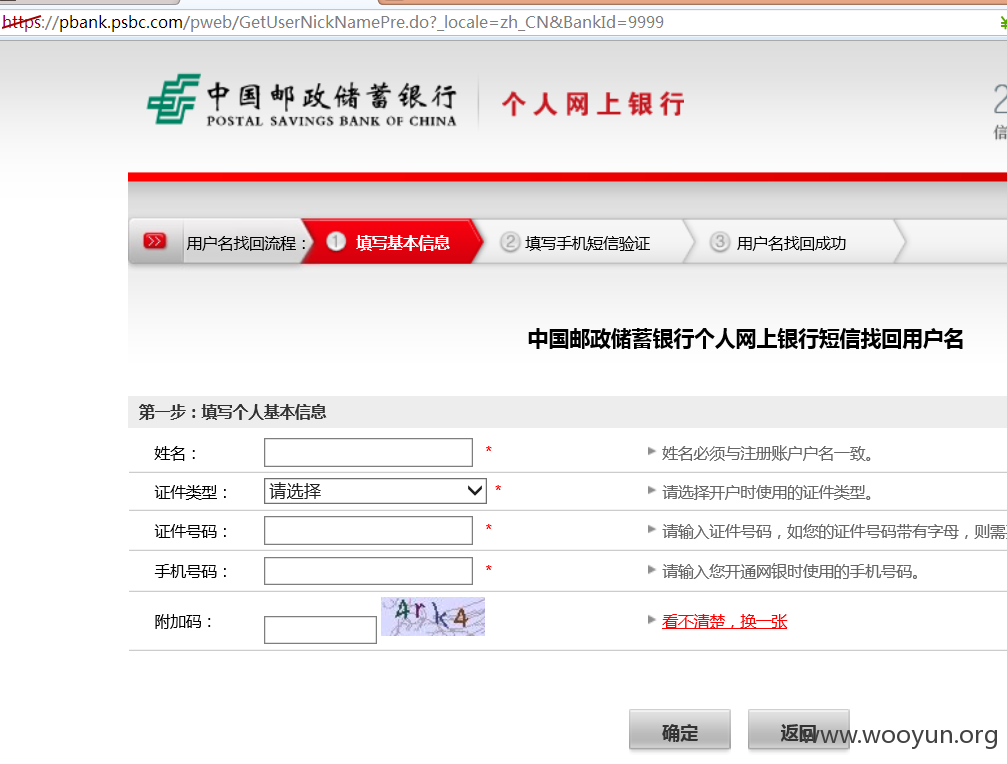Open the 证件类型 dropdown 请选择
1007x764 pixels.
coord(375,491)
